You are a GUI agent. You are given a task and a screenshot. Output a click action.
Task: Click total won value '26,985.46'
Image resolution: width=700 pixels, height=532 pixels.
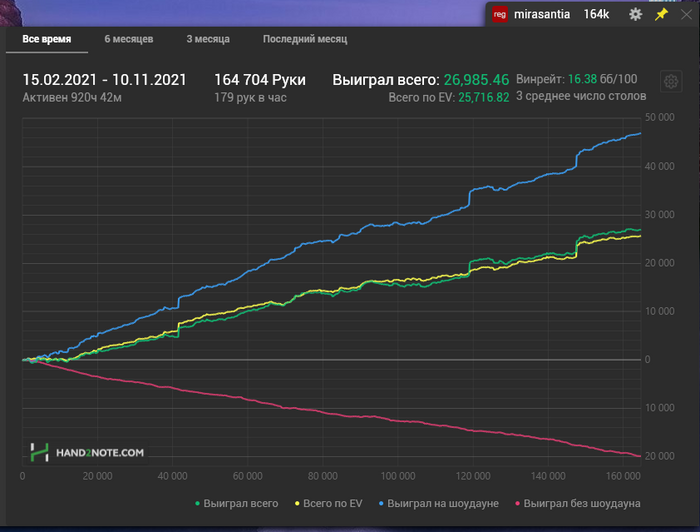click(x=476, y=80)
